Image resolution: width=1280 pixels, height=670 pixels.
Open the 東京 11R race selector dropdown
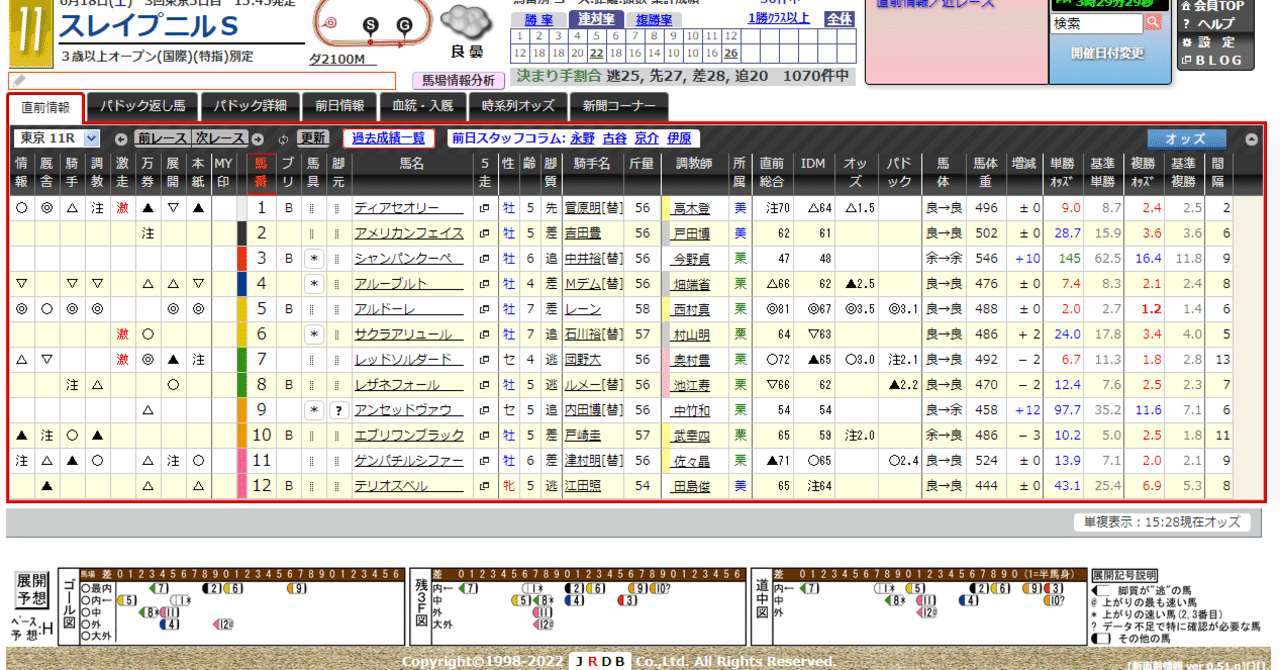[x=57, y=137]
